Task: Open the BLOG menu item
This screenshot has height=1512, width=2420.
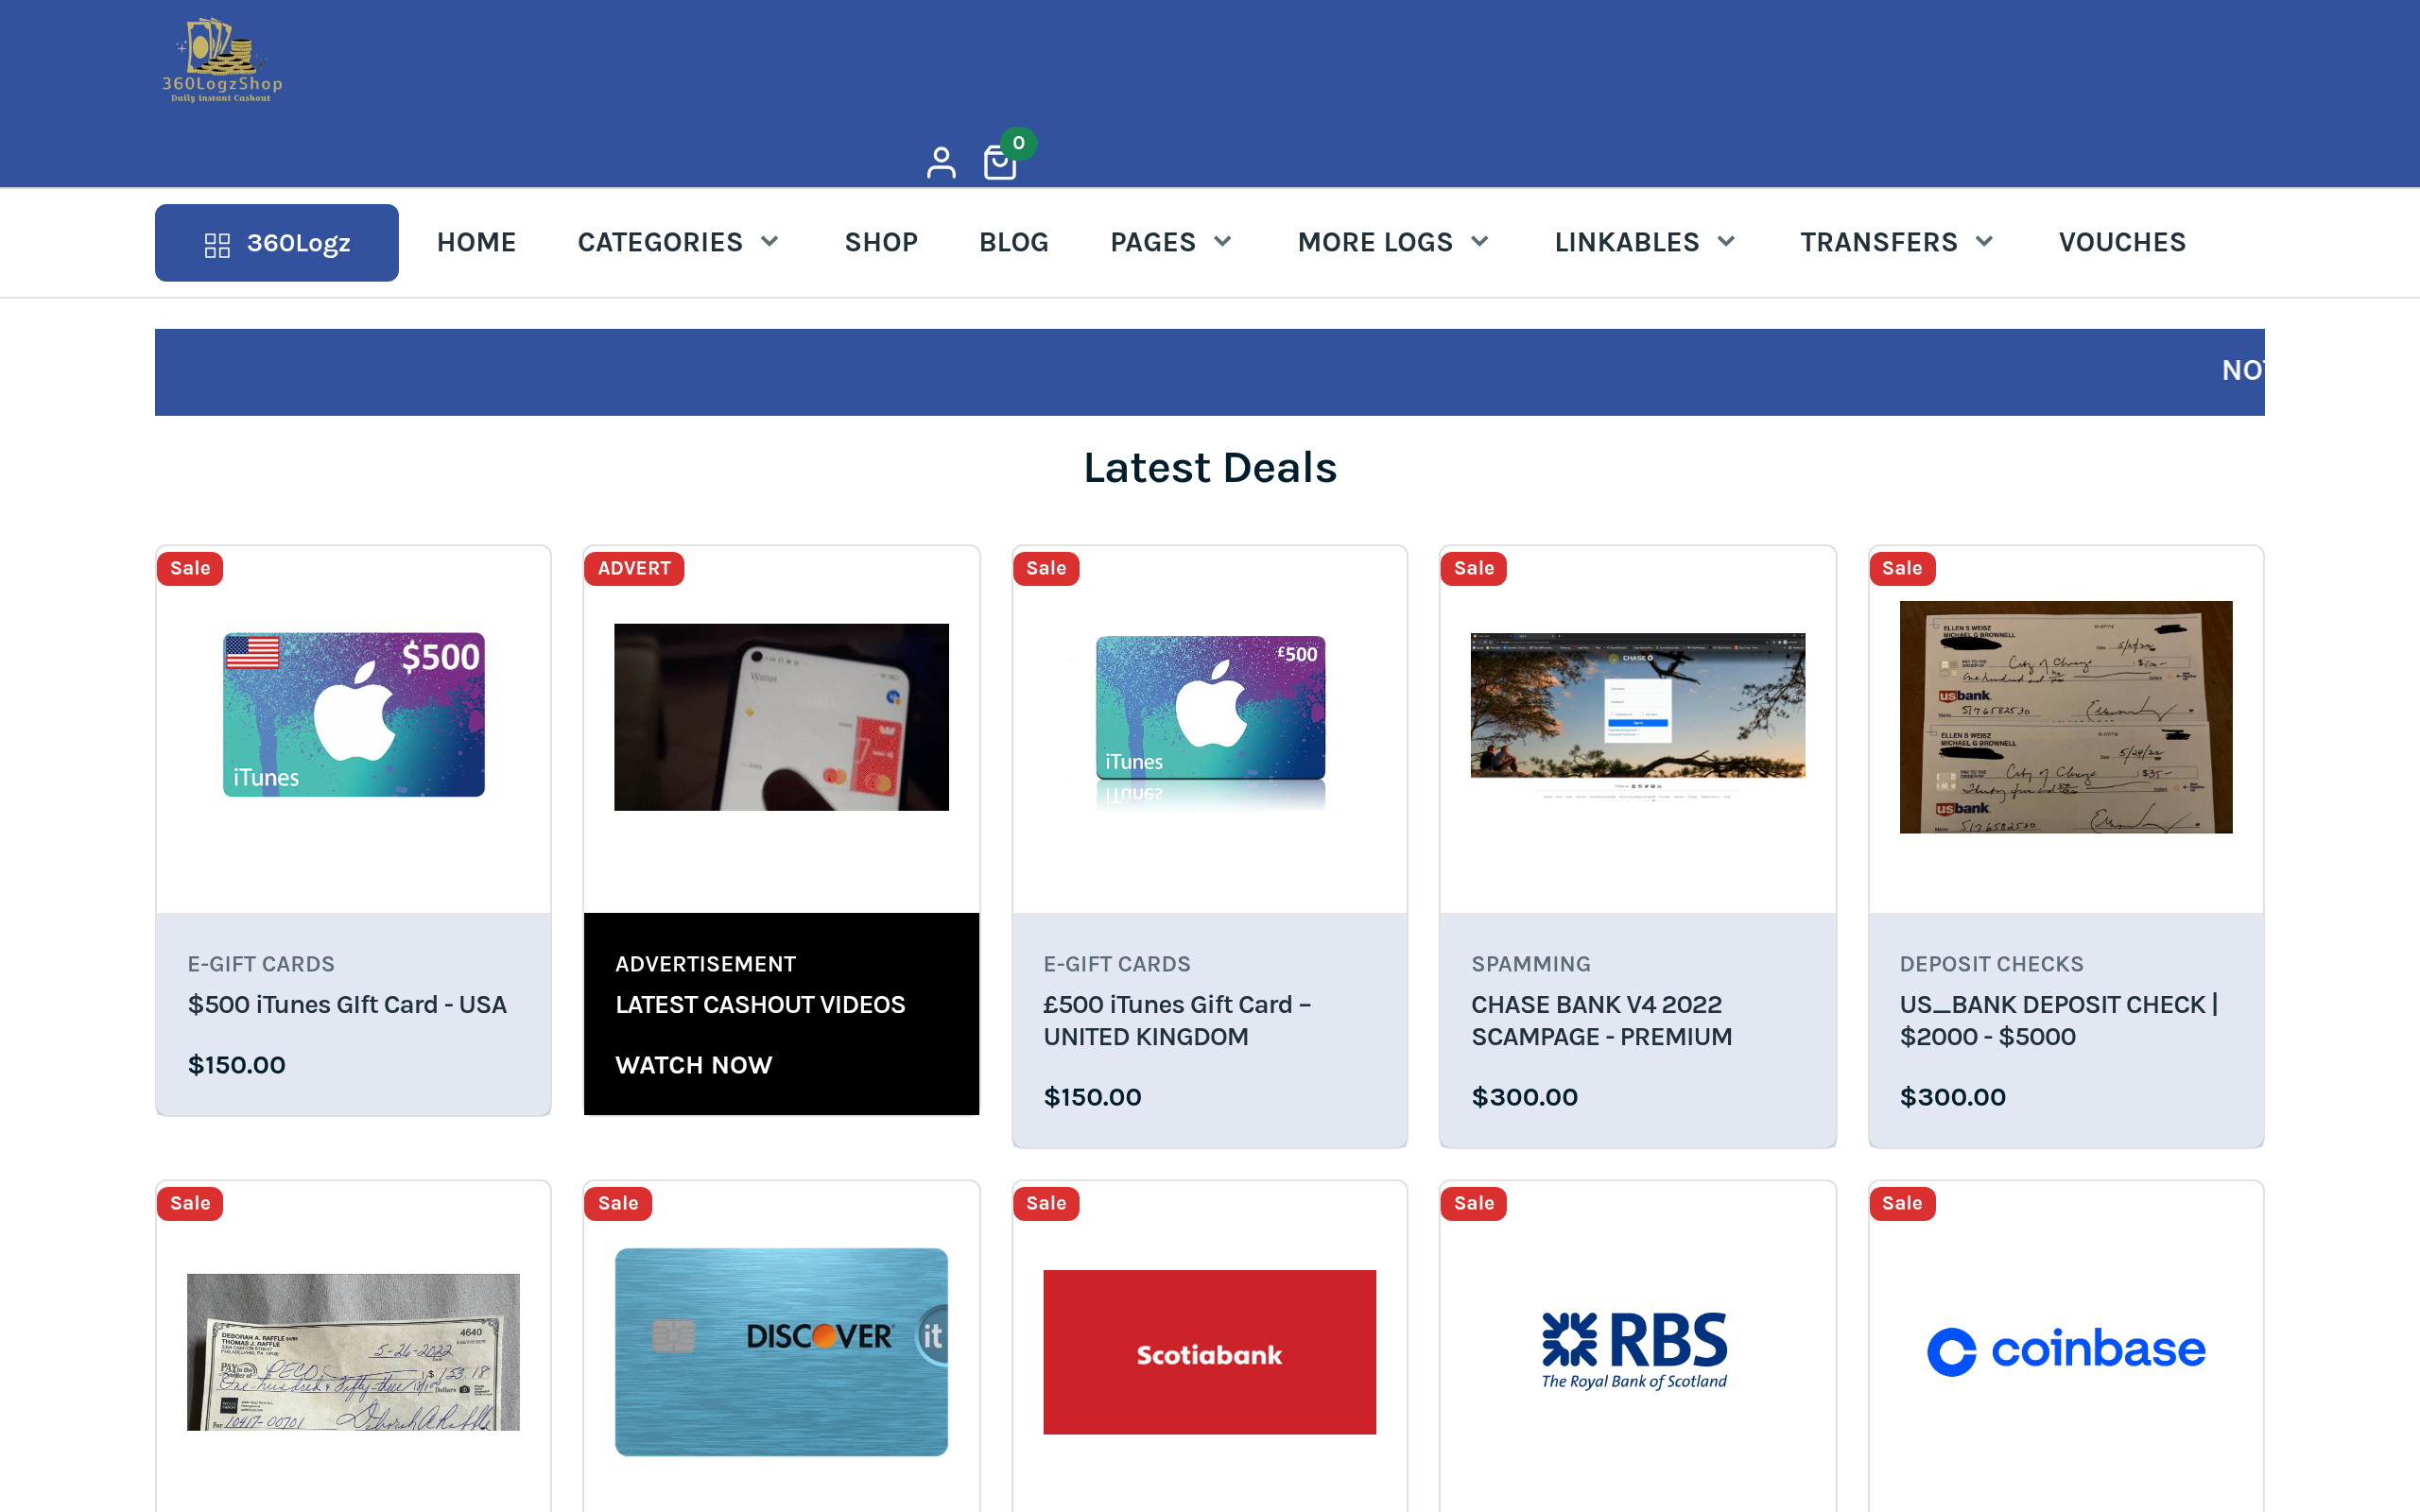Action: 1013,242
